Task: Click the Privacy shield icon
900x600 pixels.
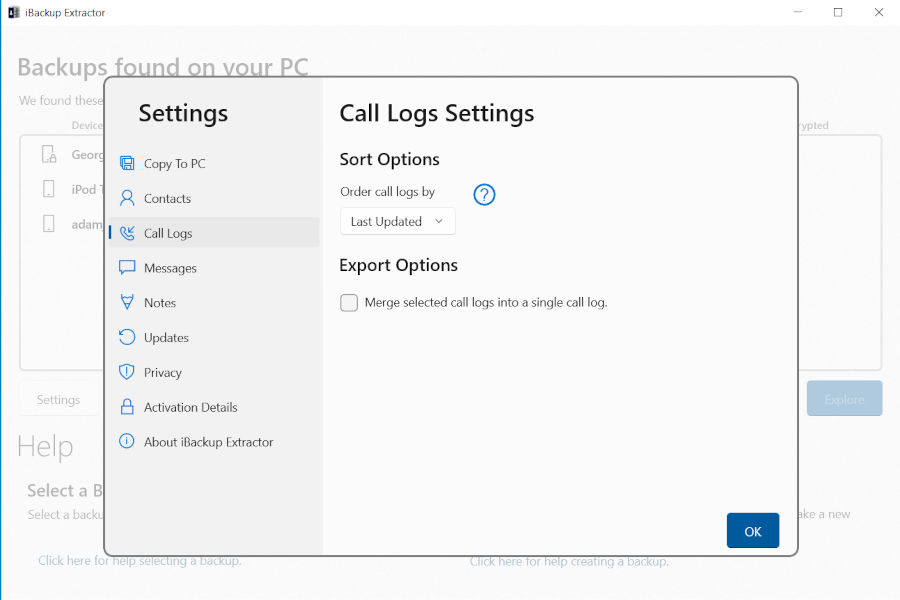Action: (x=126, y=372)
